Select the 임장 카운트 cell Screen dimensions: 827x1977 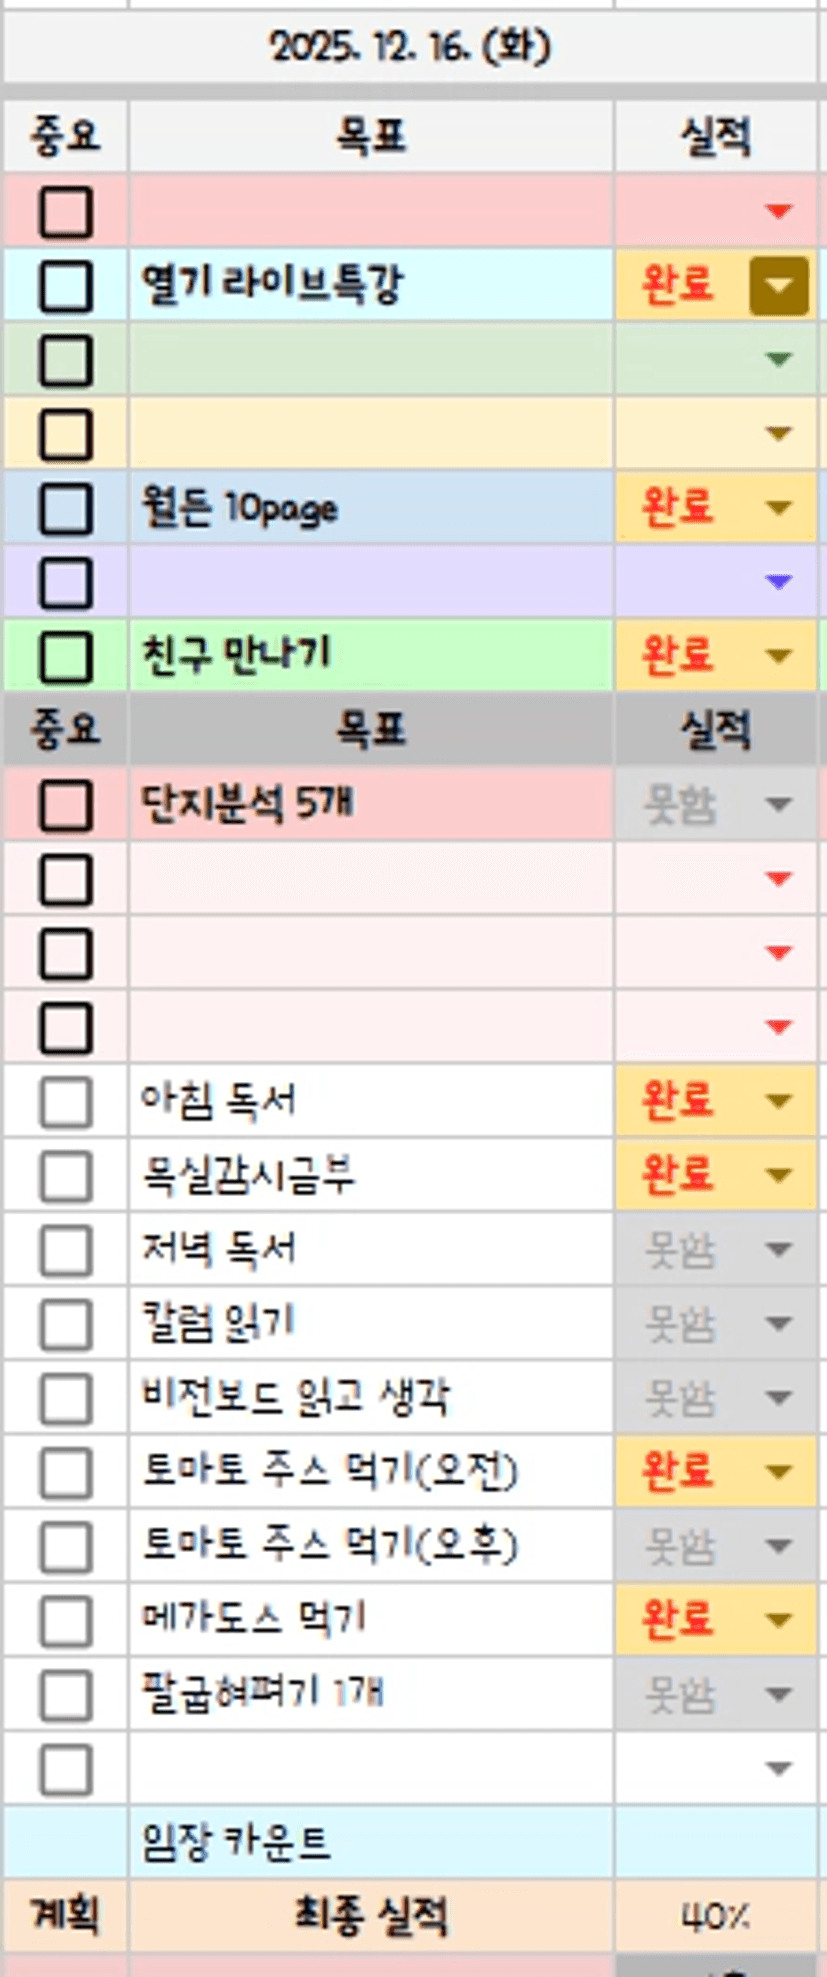[370, 1842]
